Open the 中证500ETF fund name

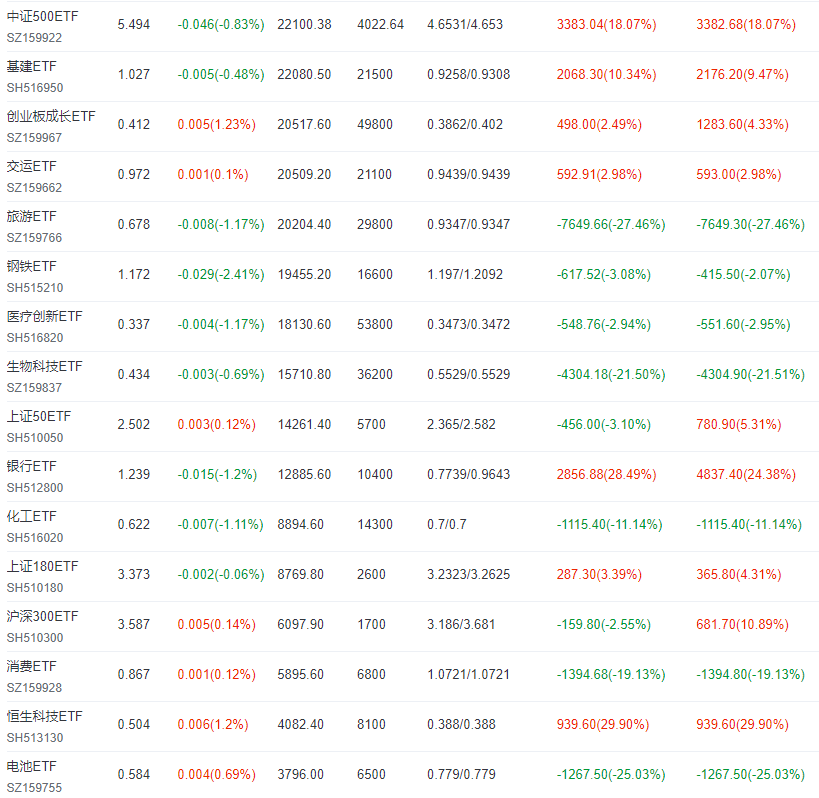pyautogui.click(x=42, y=16)
